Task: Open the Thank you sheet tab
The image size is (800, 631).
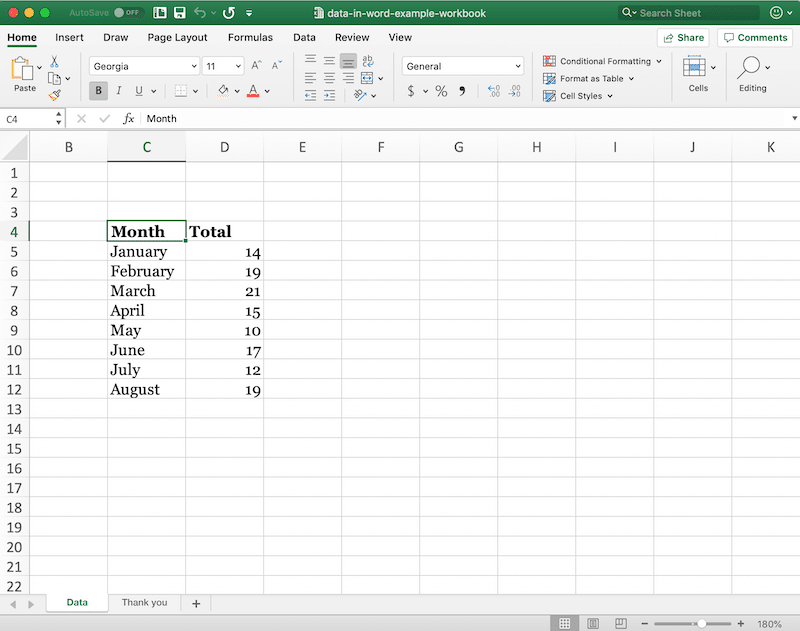Action: coord(144,602)
